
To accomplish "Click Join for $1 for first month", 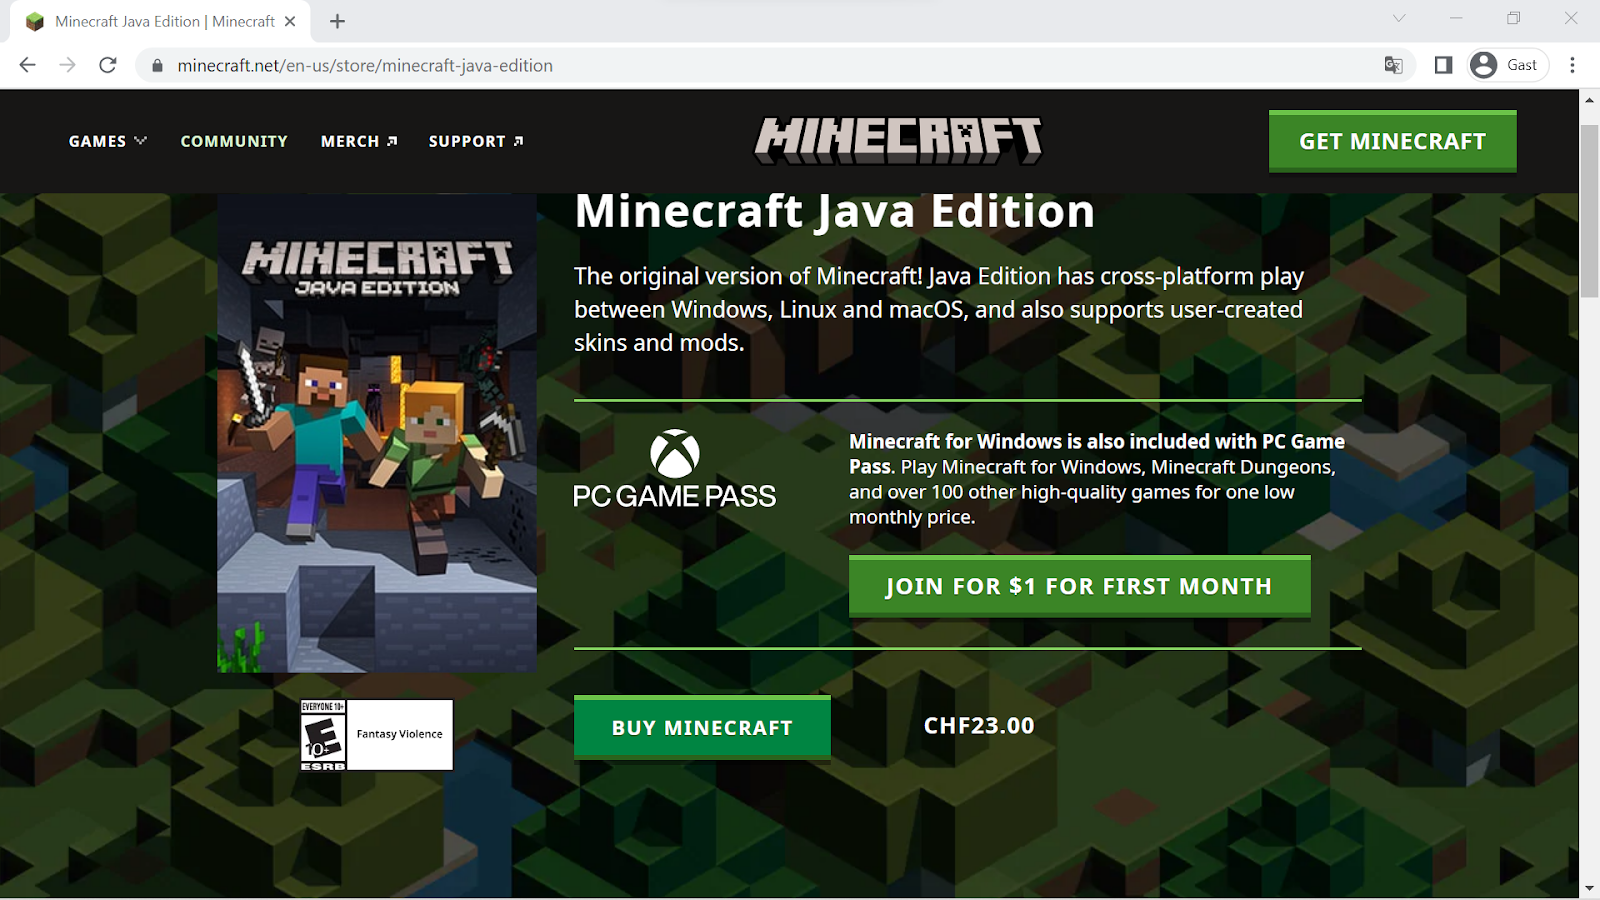I will [x=1079, y=587].
